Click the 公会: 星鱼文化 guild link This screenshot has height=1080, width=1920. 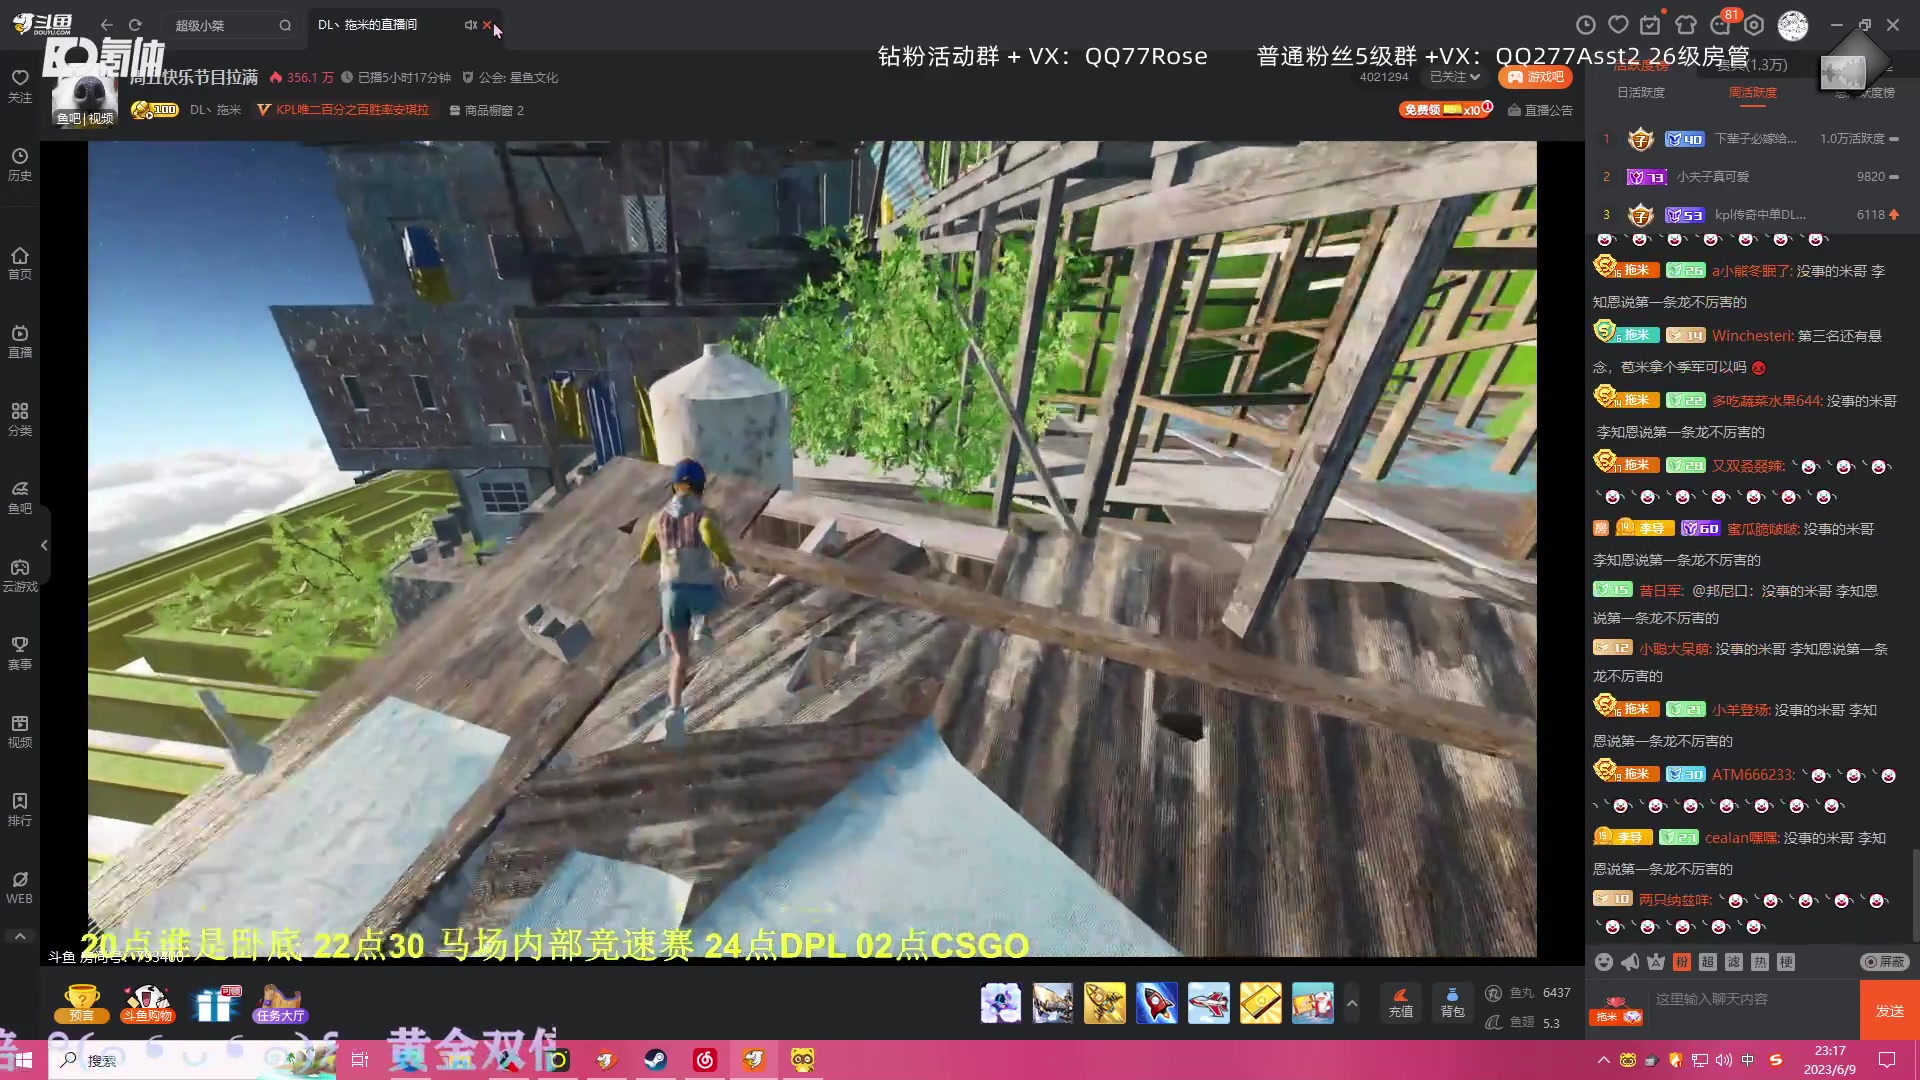[510, 77]
